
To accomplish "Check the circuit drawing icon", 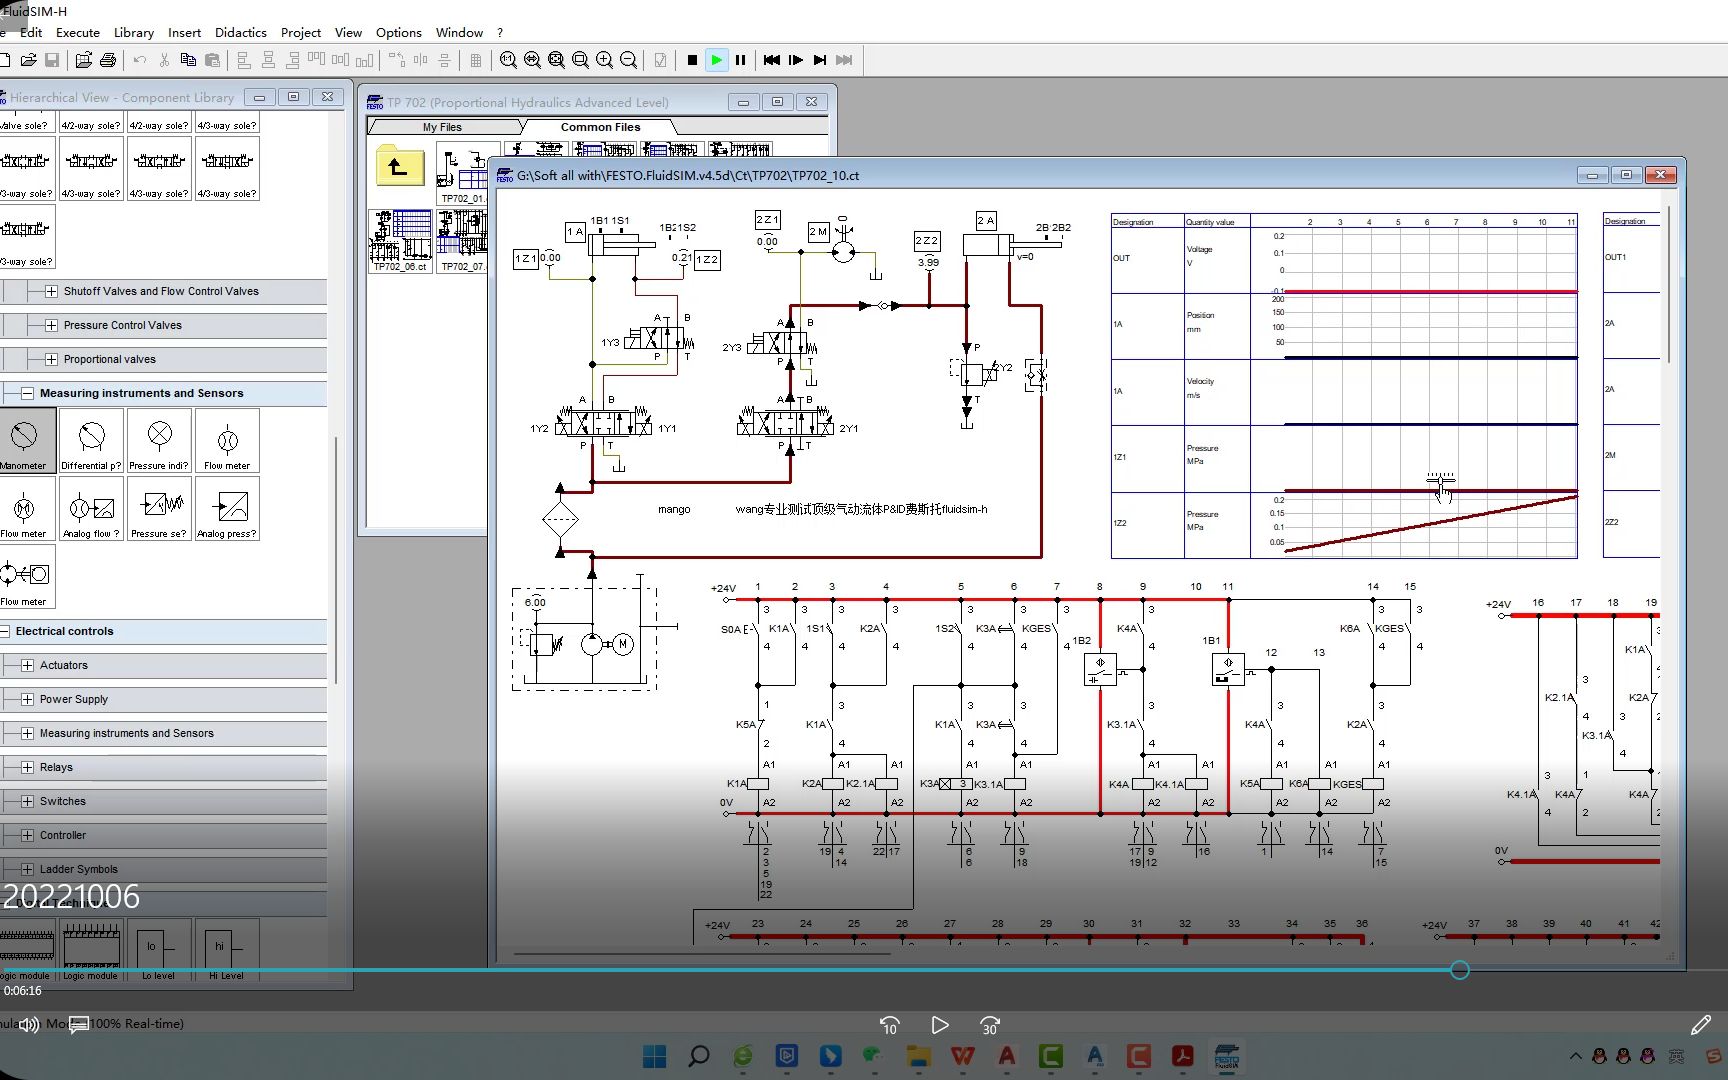I will (660, 60).
